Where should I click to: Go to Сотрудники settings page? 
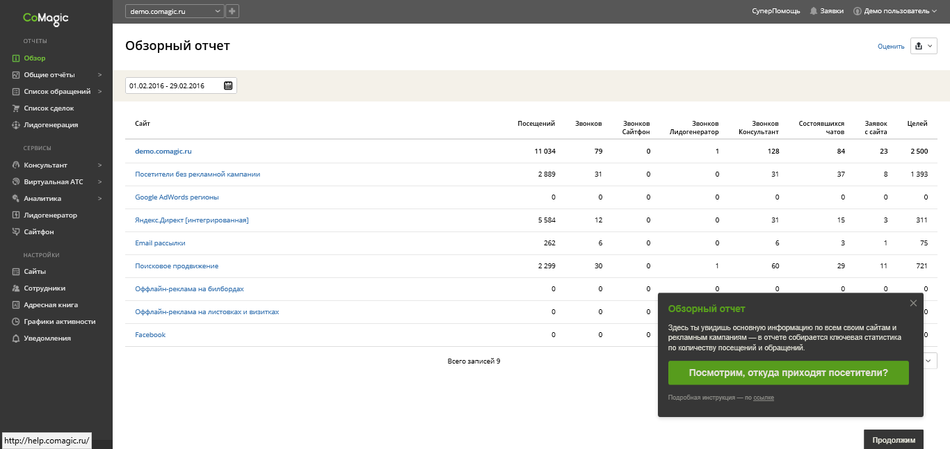(x=44, y=288)
